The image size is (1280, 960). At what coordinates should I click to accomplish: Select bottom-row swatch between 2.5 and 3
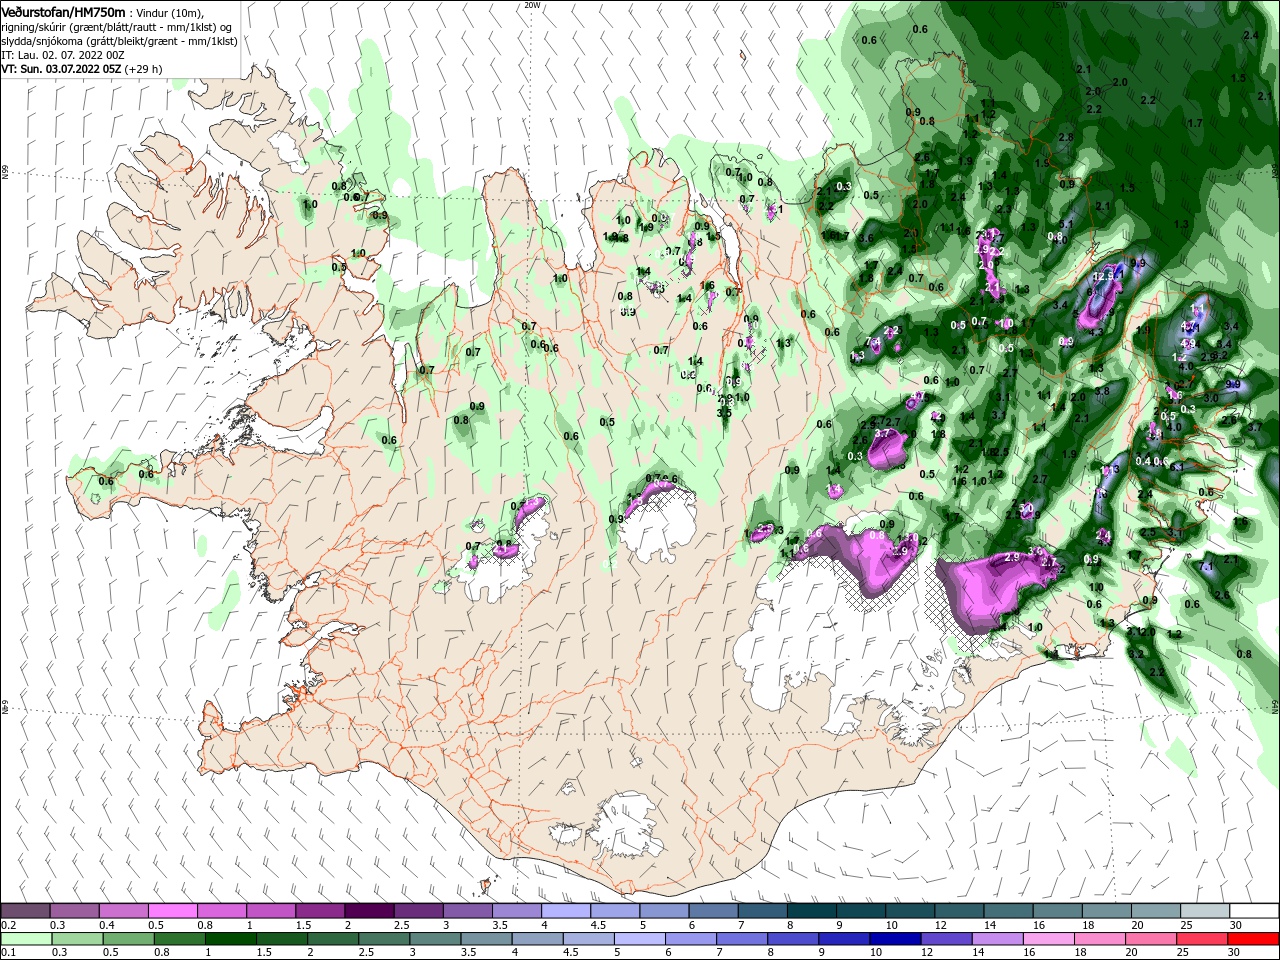(x=384, y=939)
